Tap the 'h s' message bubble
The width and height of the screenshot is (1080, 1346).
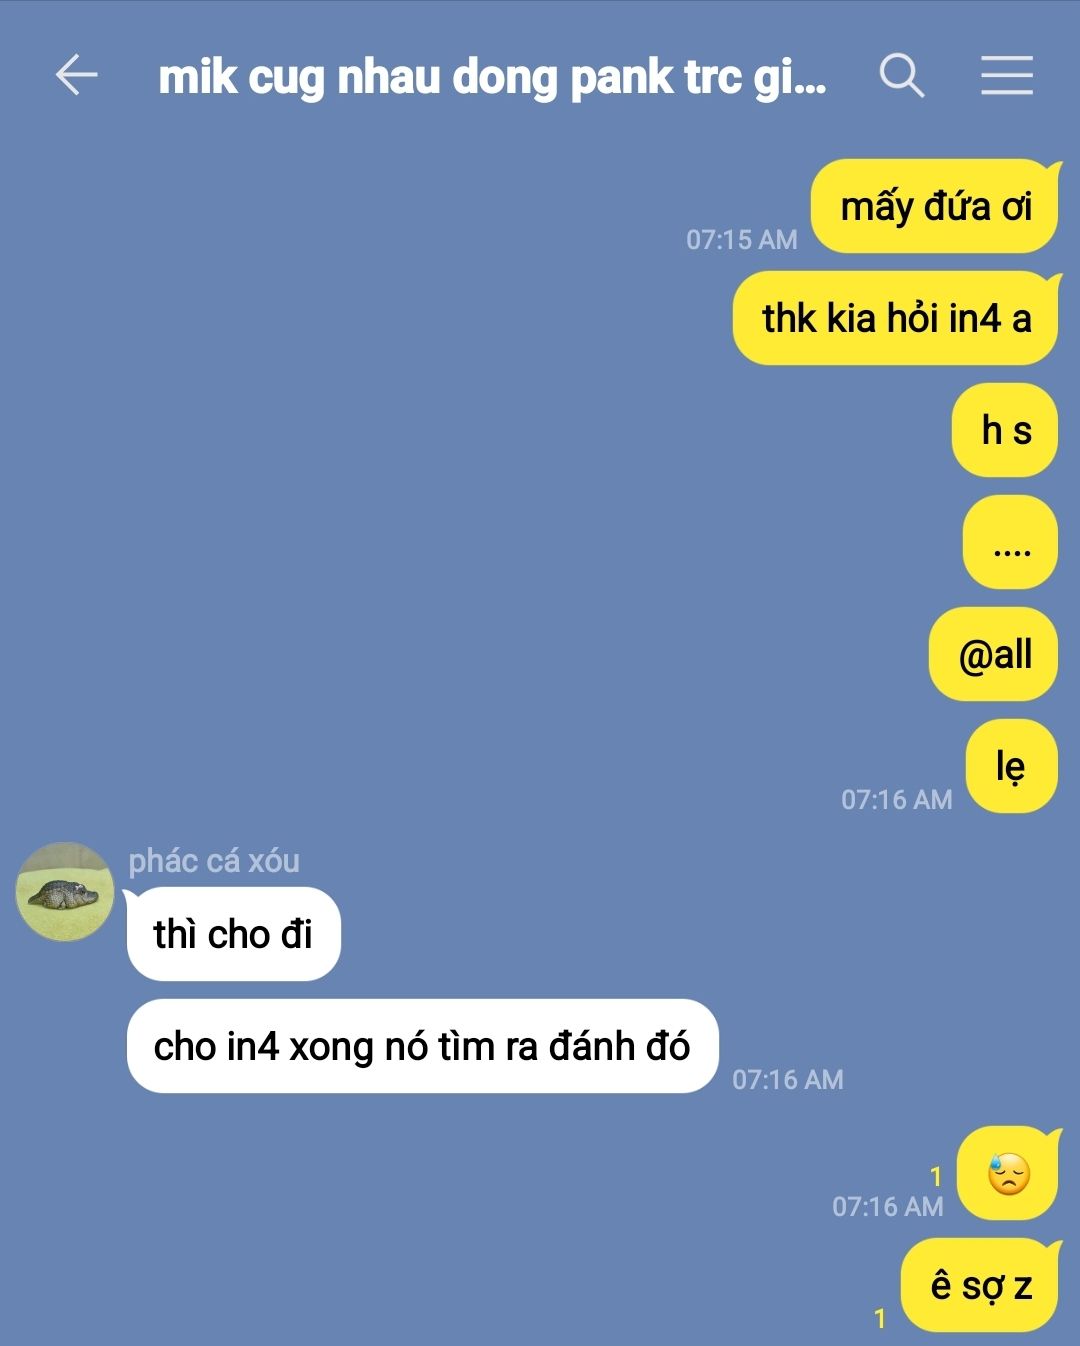point(1005,430)
